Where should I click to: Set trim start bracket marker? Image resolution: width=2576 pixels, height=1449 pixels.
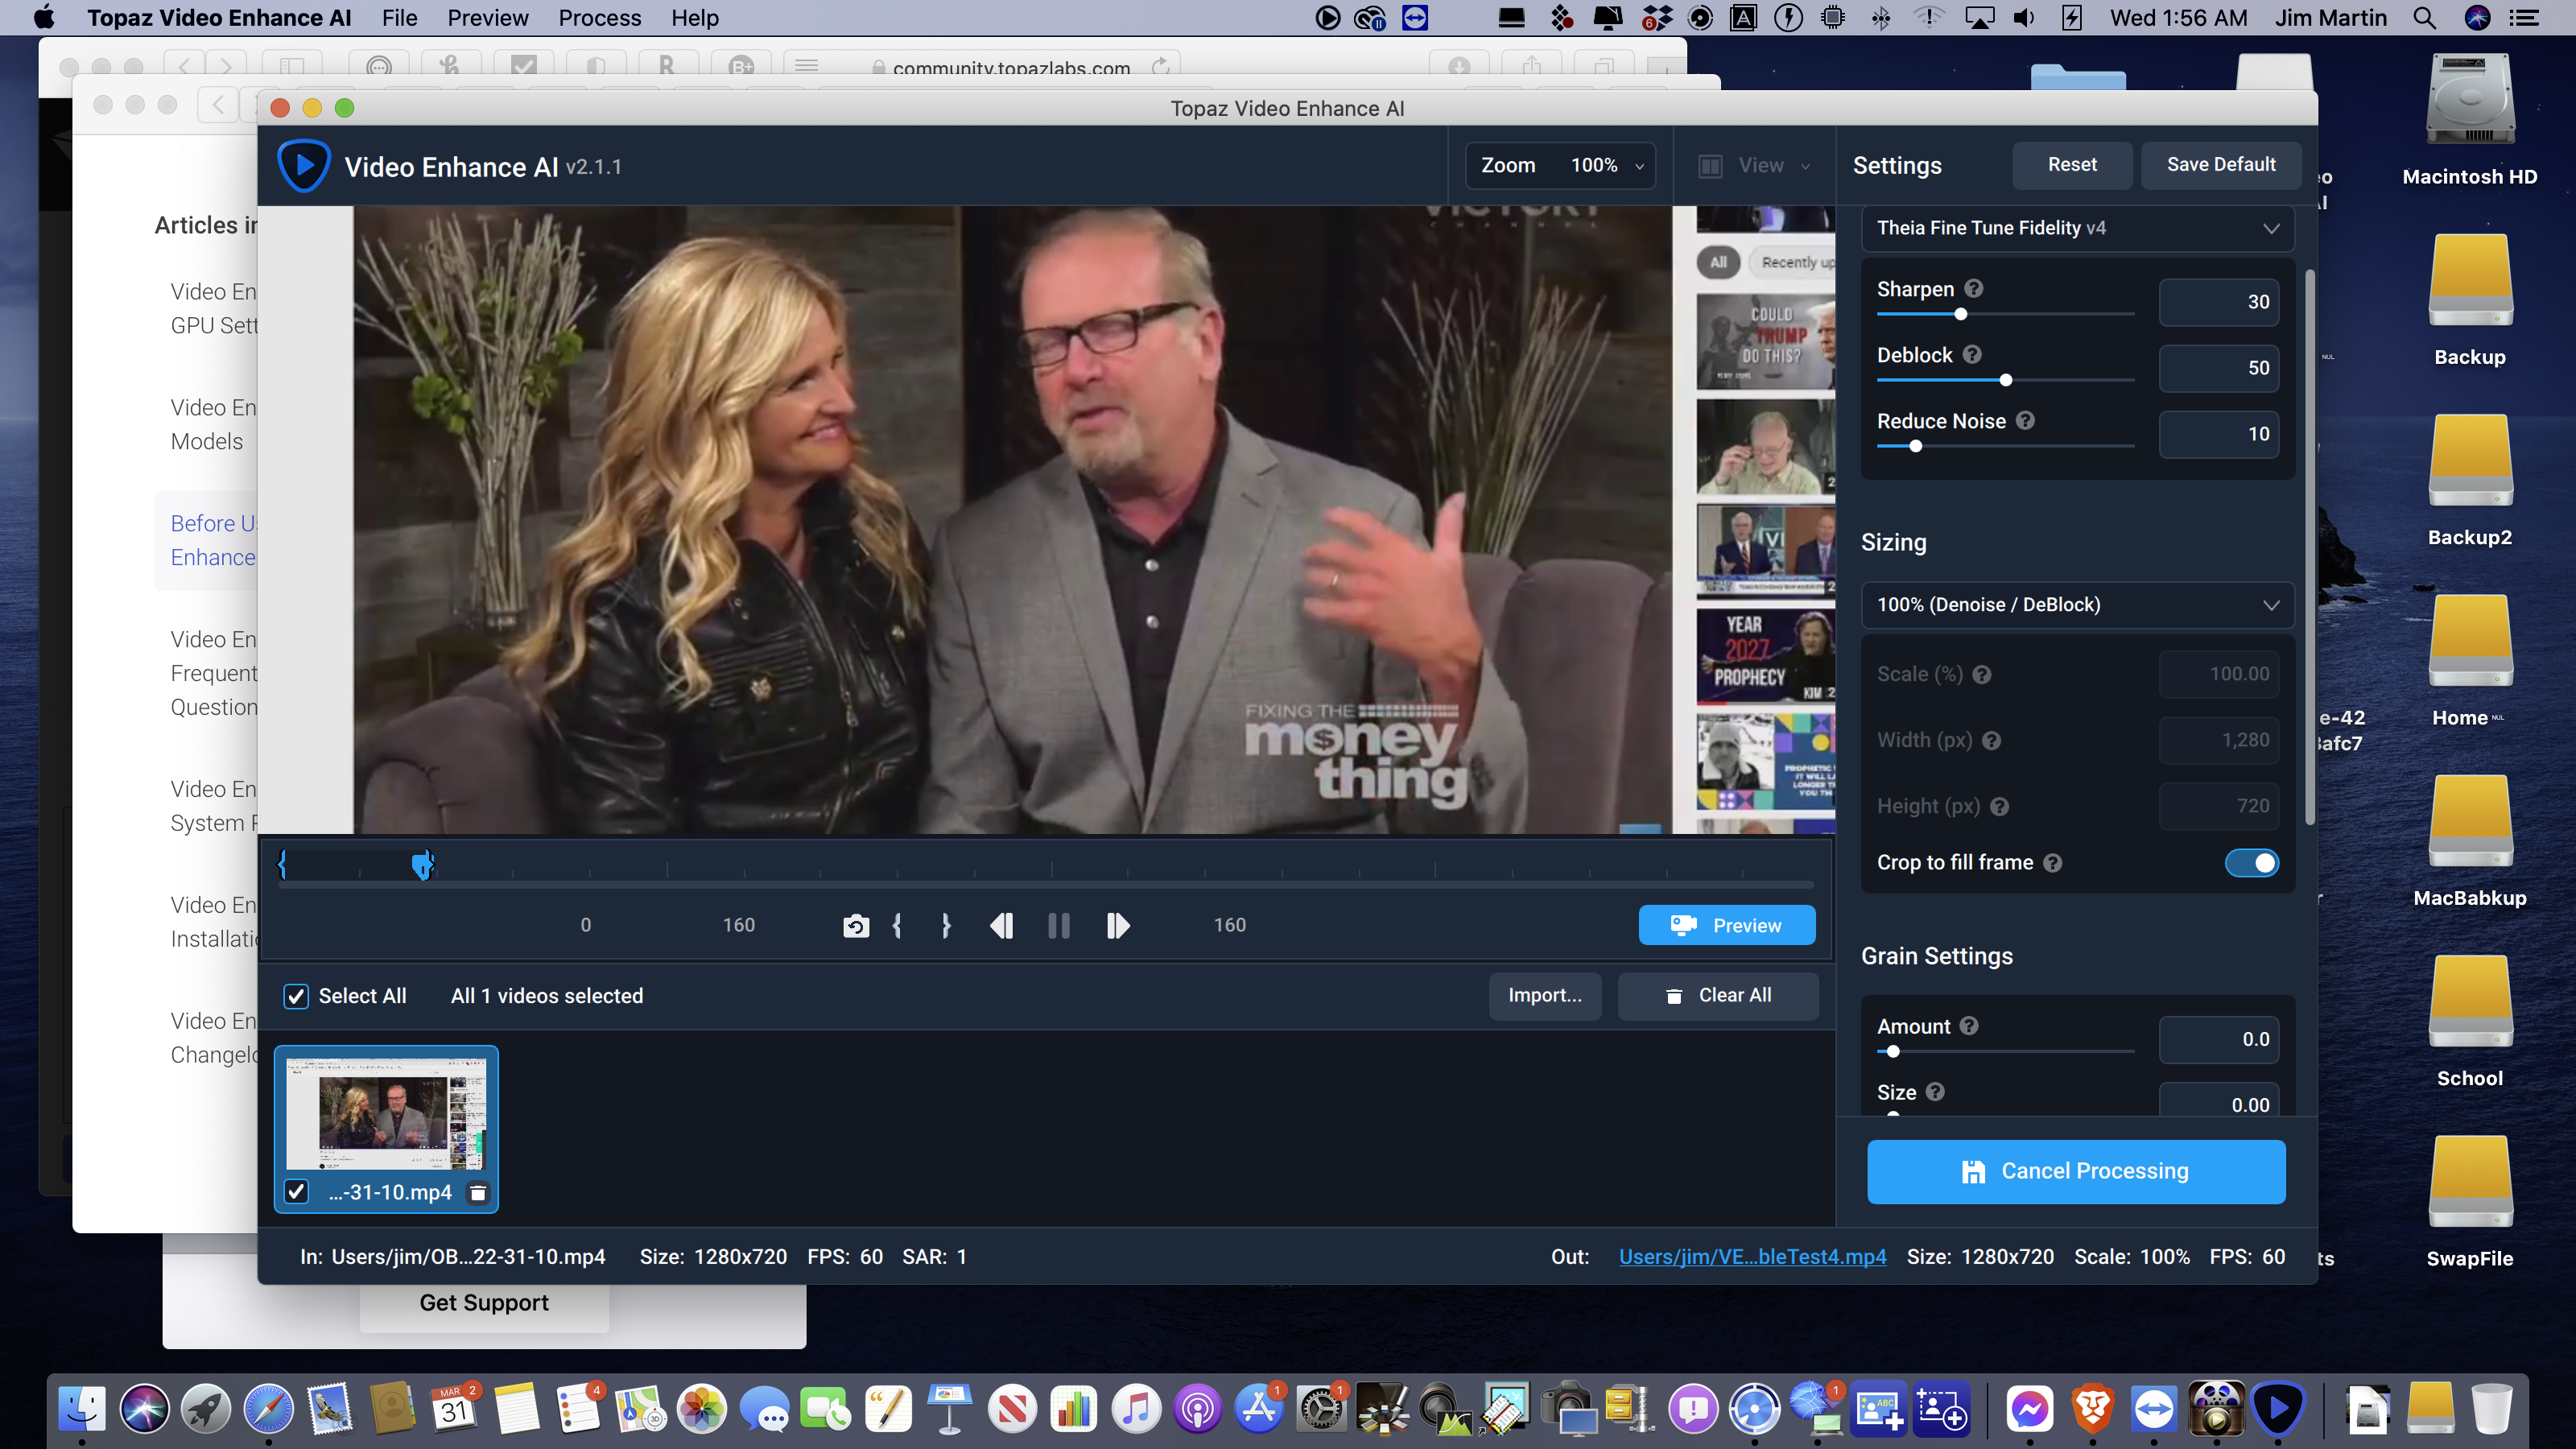click(x=897, y=926)
